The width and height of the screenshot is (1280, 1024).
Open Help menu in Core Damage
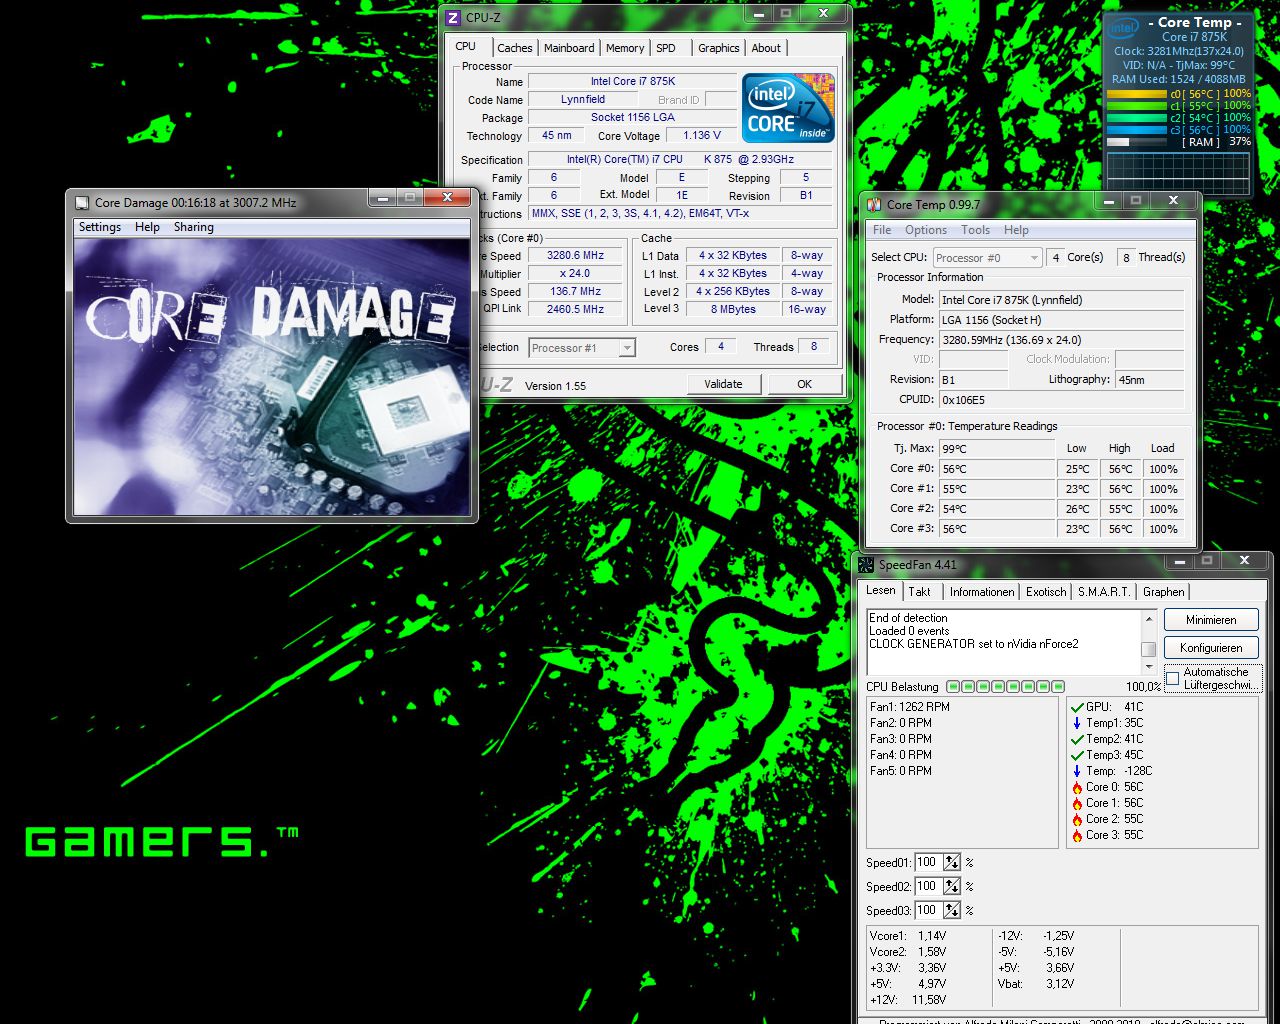(x=147, y=227)
